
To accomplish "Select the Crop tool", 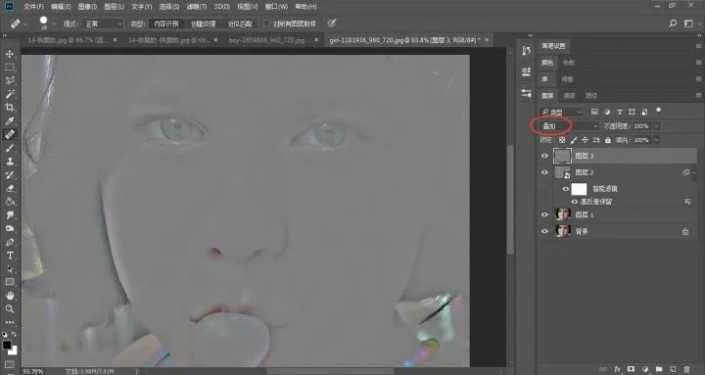I will (9, 107).
